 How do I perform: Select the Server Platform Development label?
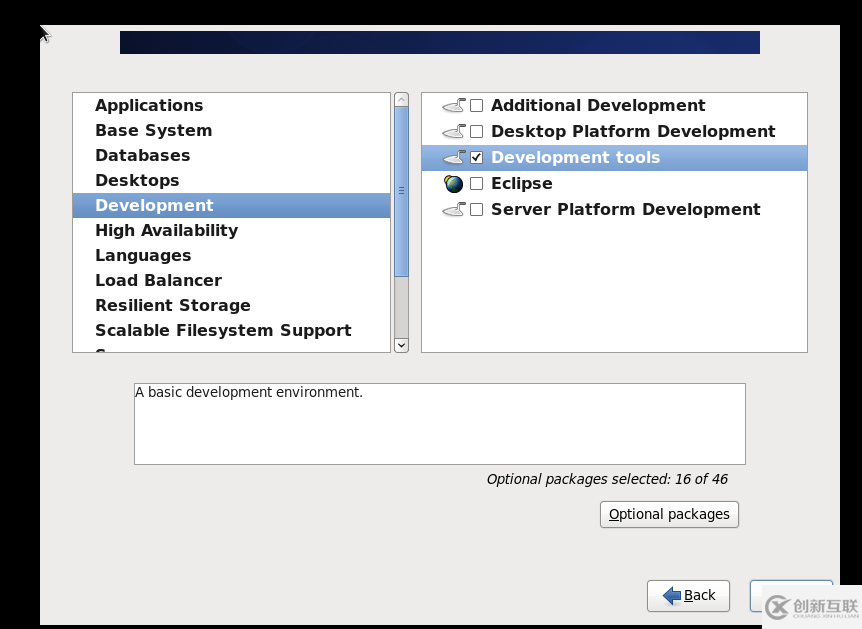pyautogui.click(x=626, y=209)
